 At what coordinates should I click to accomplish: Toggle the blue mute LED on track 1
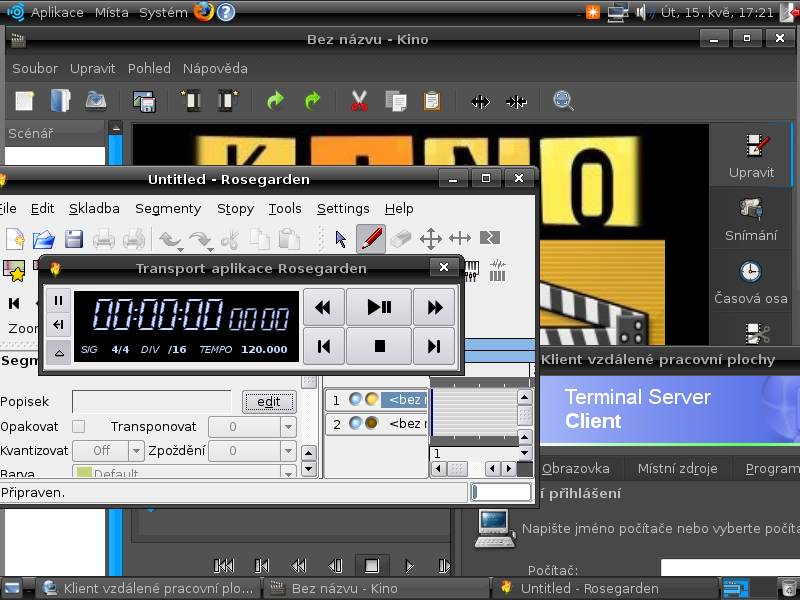355,399
